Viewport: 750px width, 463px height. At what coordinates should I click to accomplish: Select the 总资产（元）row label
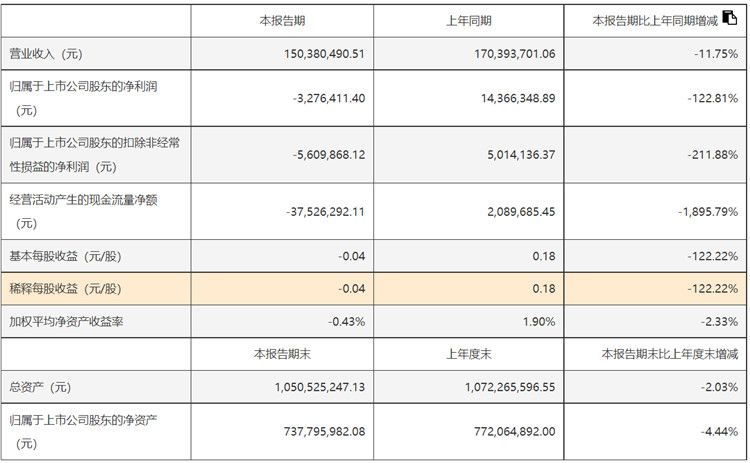tap(41, 387)
